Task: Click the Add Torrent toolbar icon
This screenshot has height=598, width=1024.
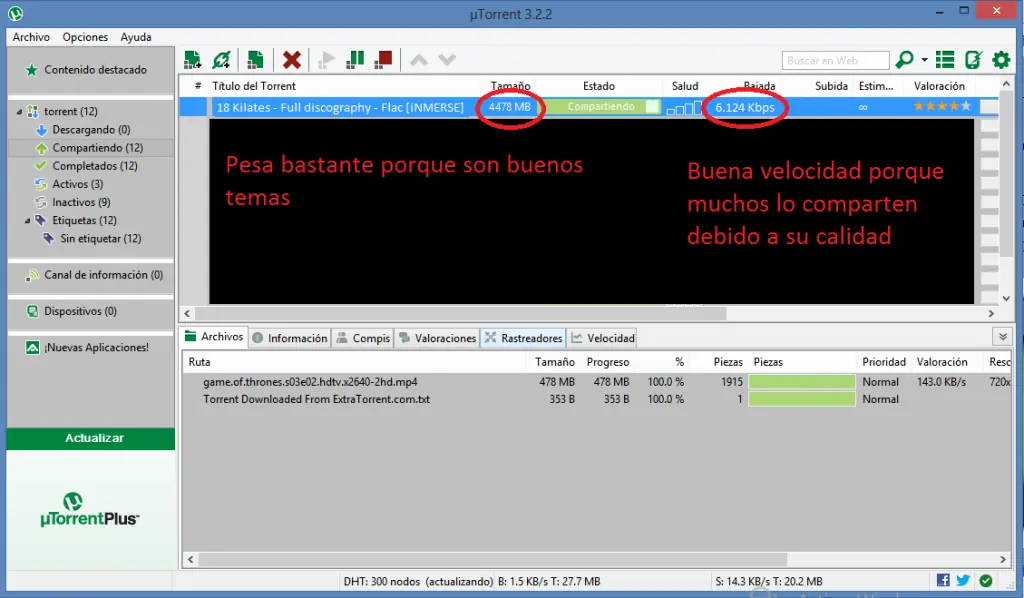Action: pos(192,60)
